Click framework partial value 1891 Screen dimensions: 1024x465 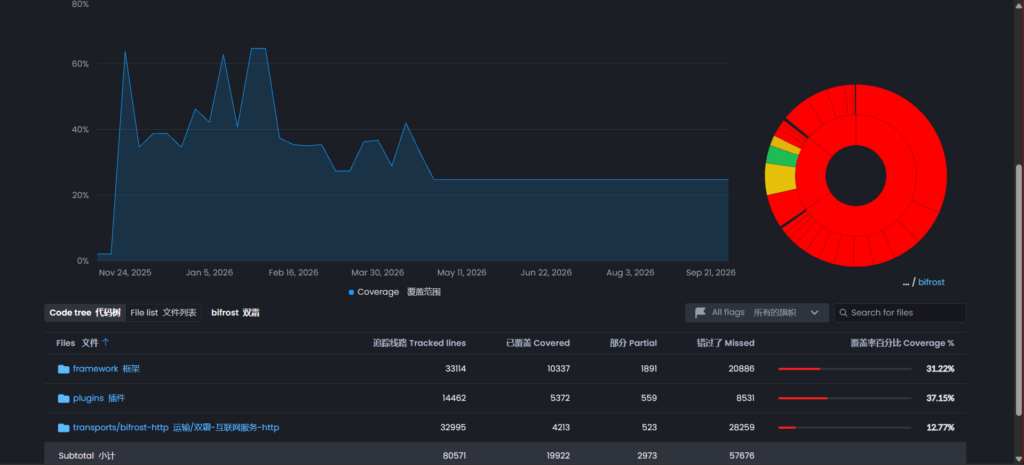point(648,369)
